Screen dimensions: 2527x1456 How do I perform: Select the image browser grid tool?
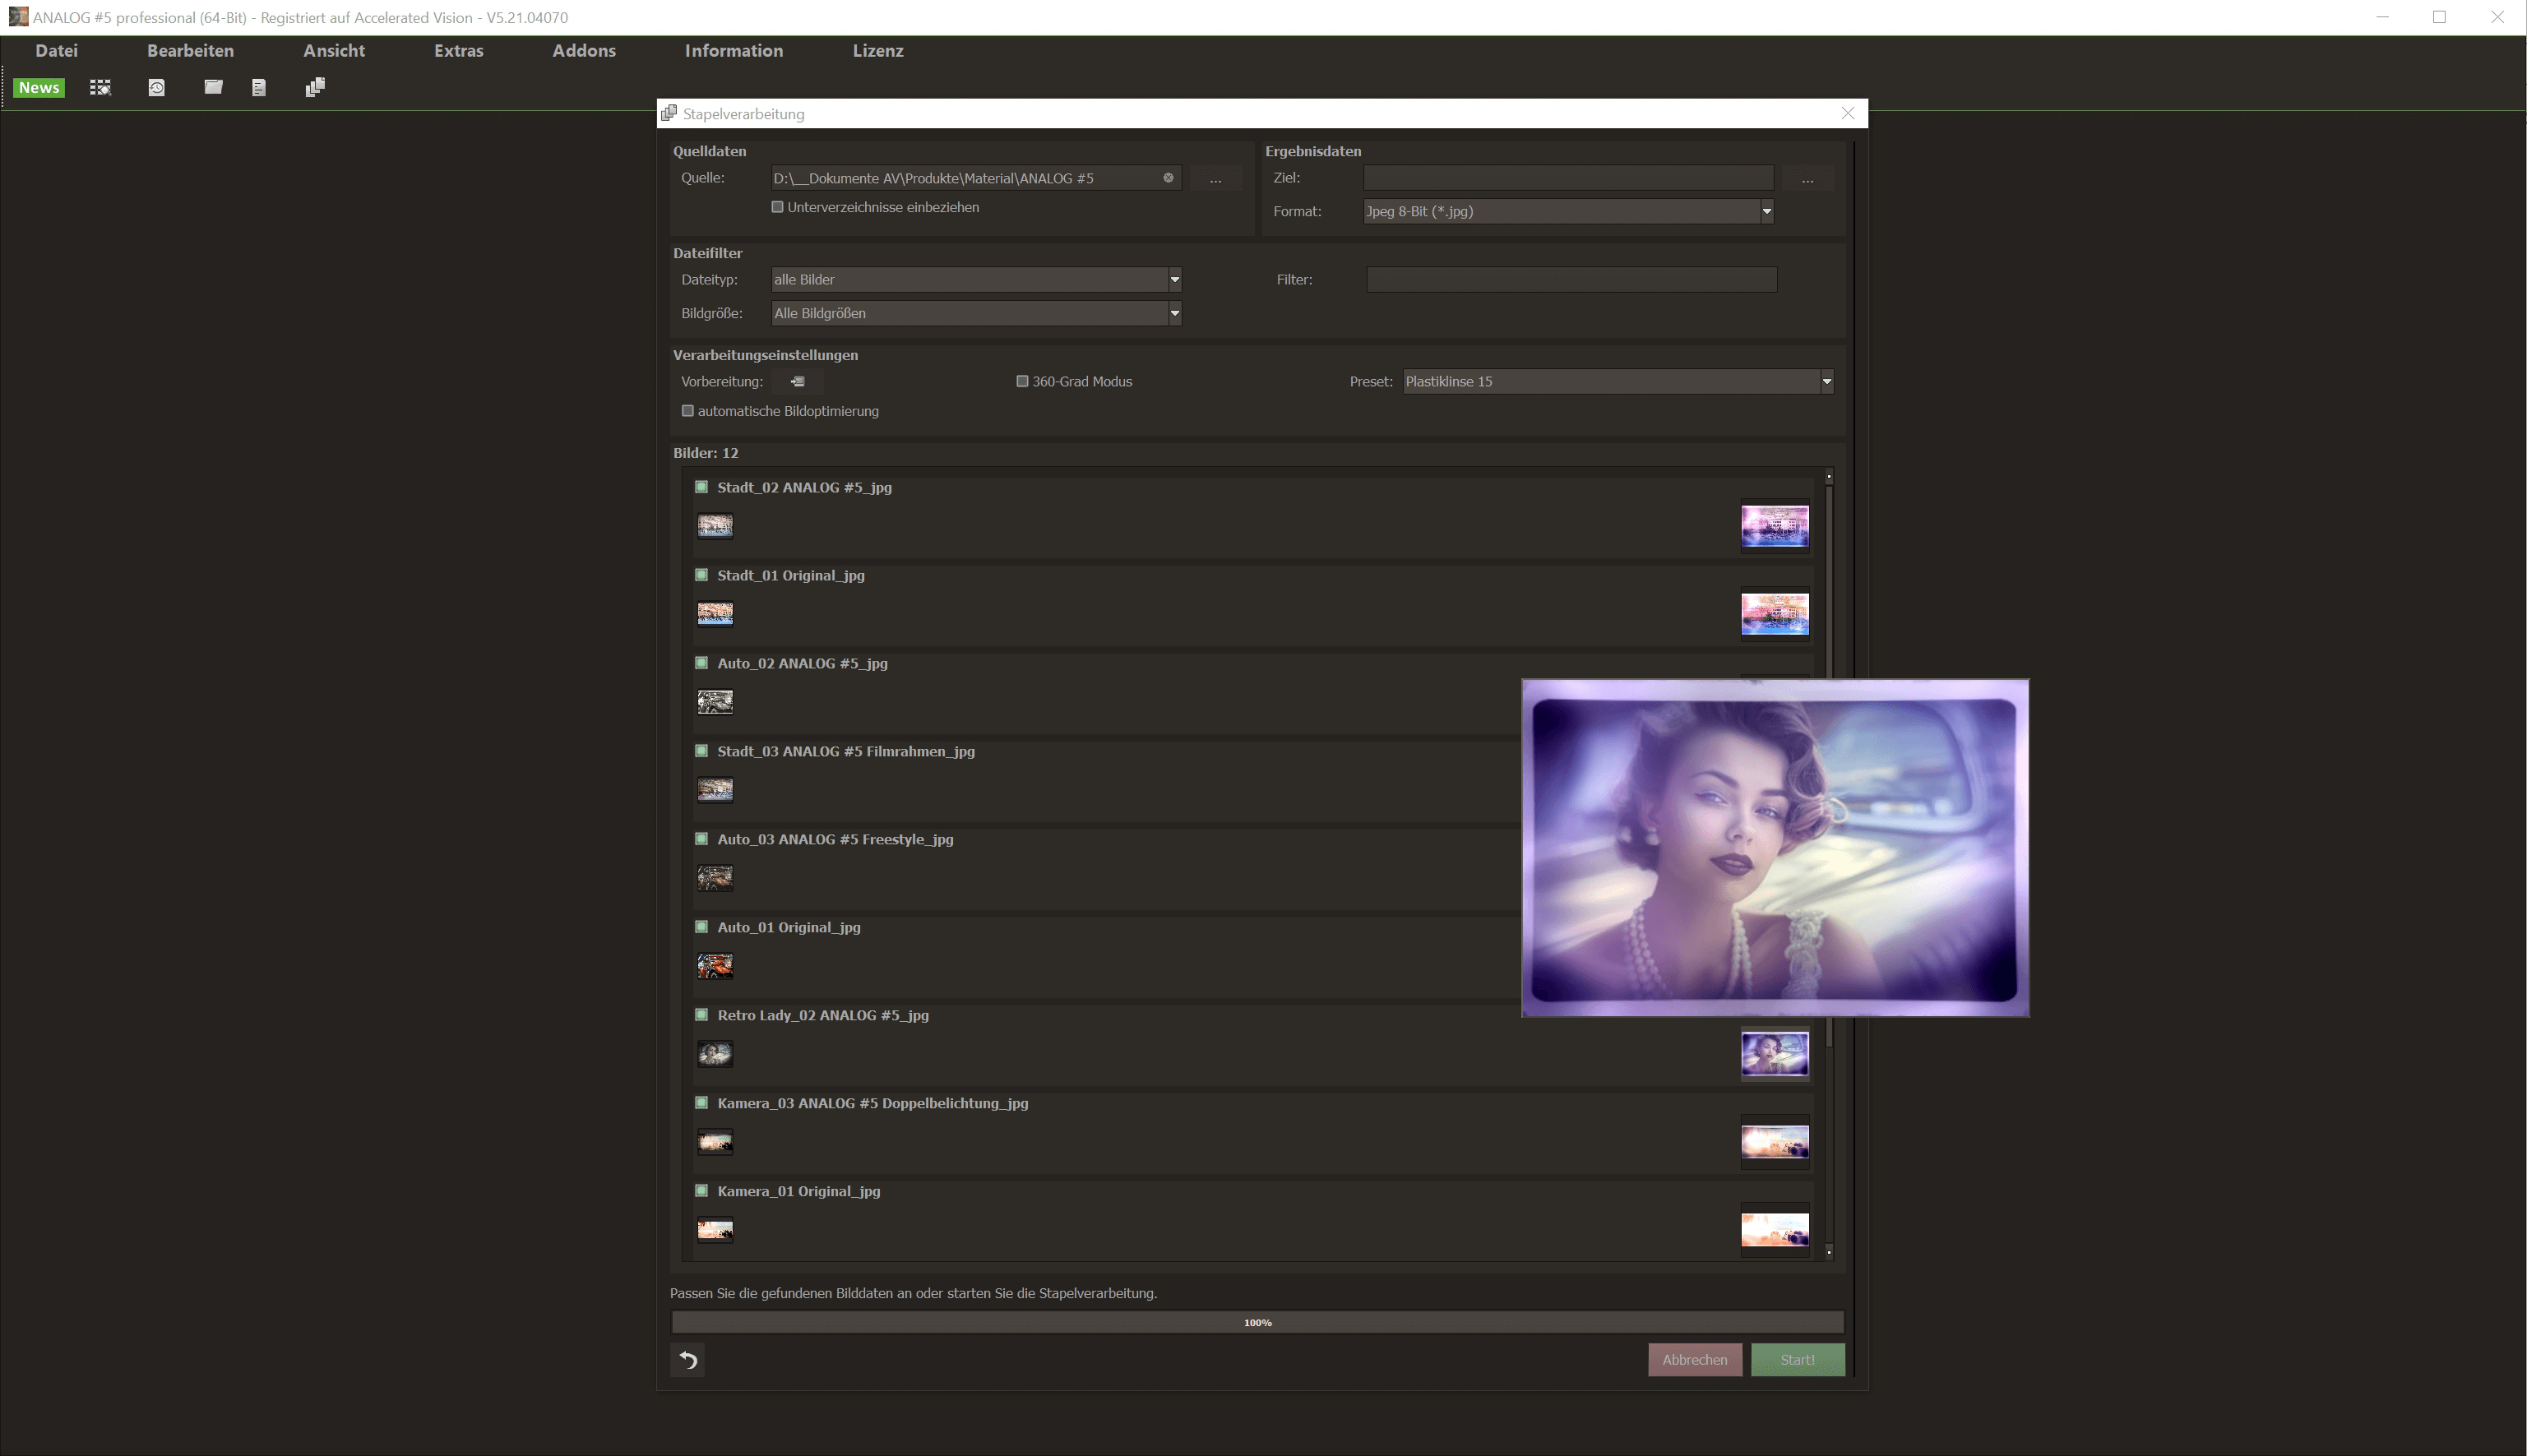point(100,87)
